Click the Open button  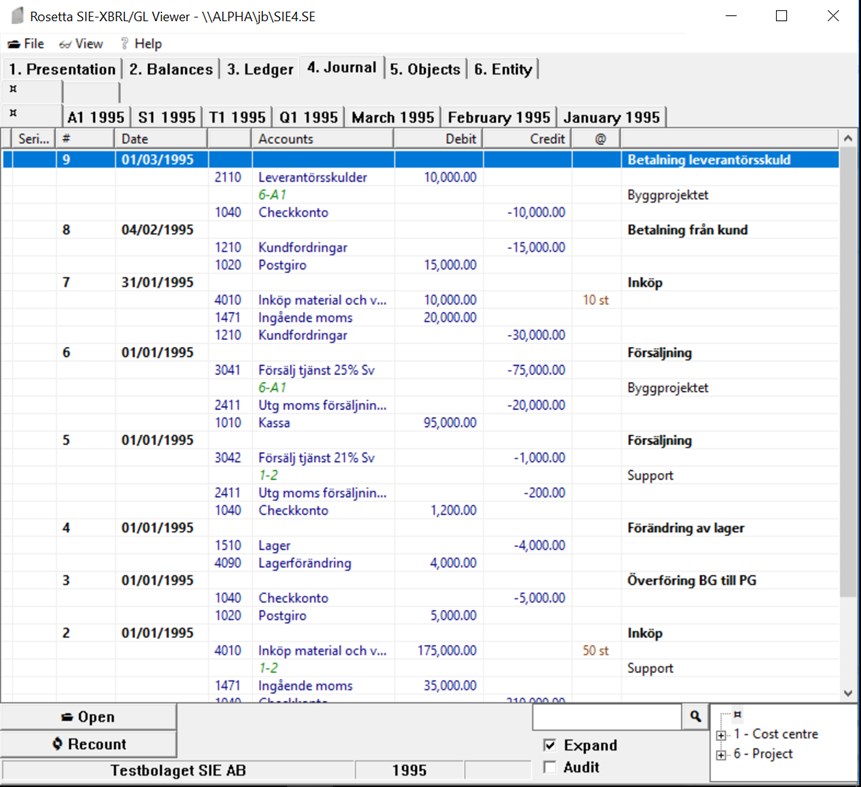[87, 716]
